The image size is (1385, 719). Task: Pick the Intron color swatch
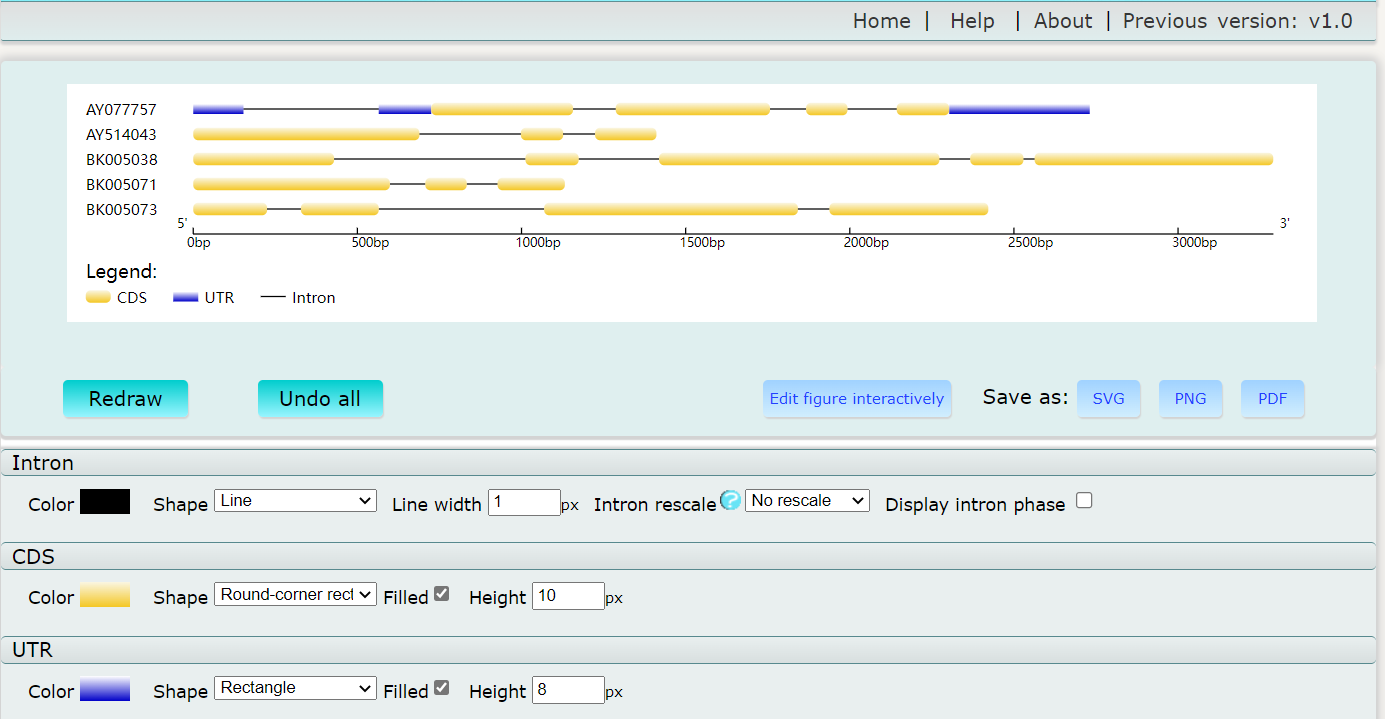pyautogui.click(x=105, y=502)
